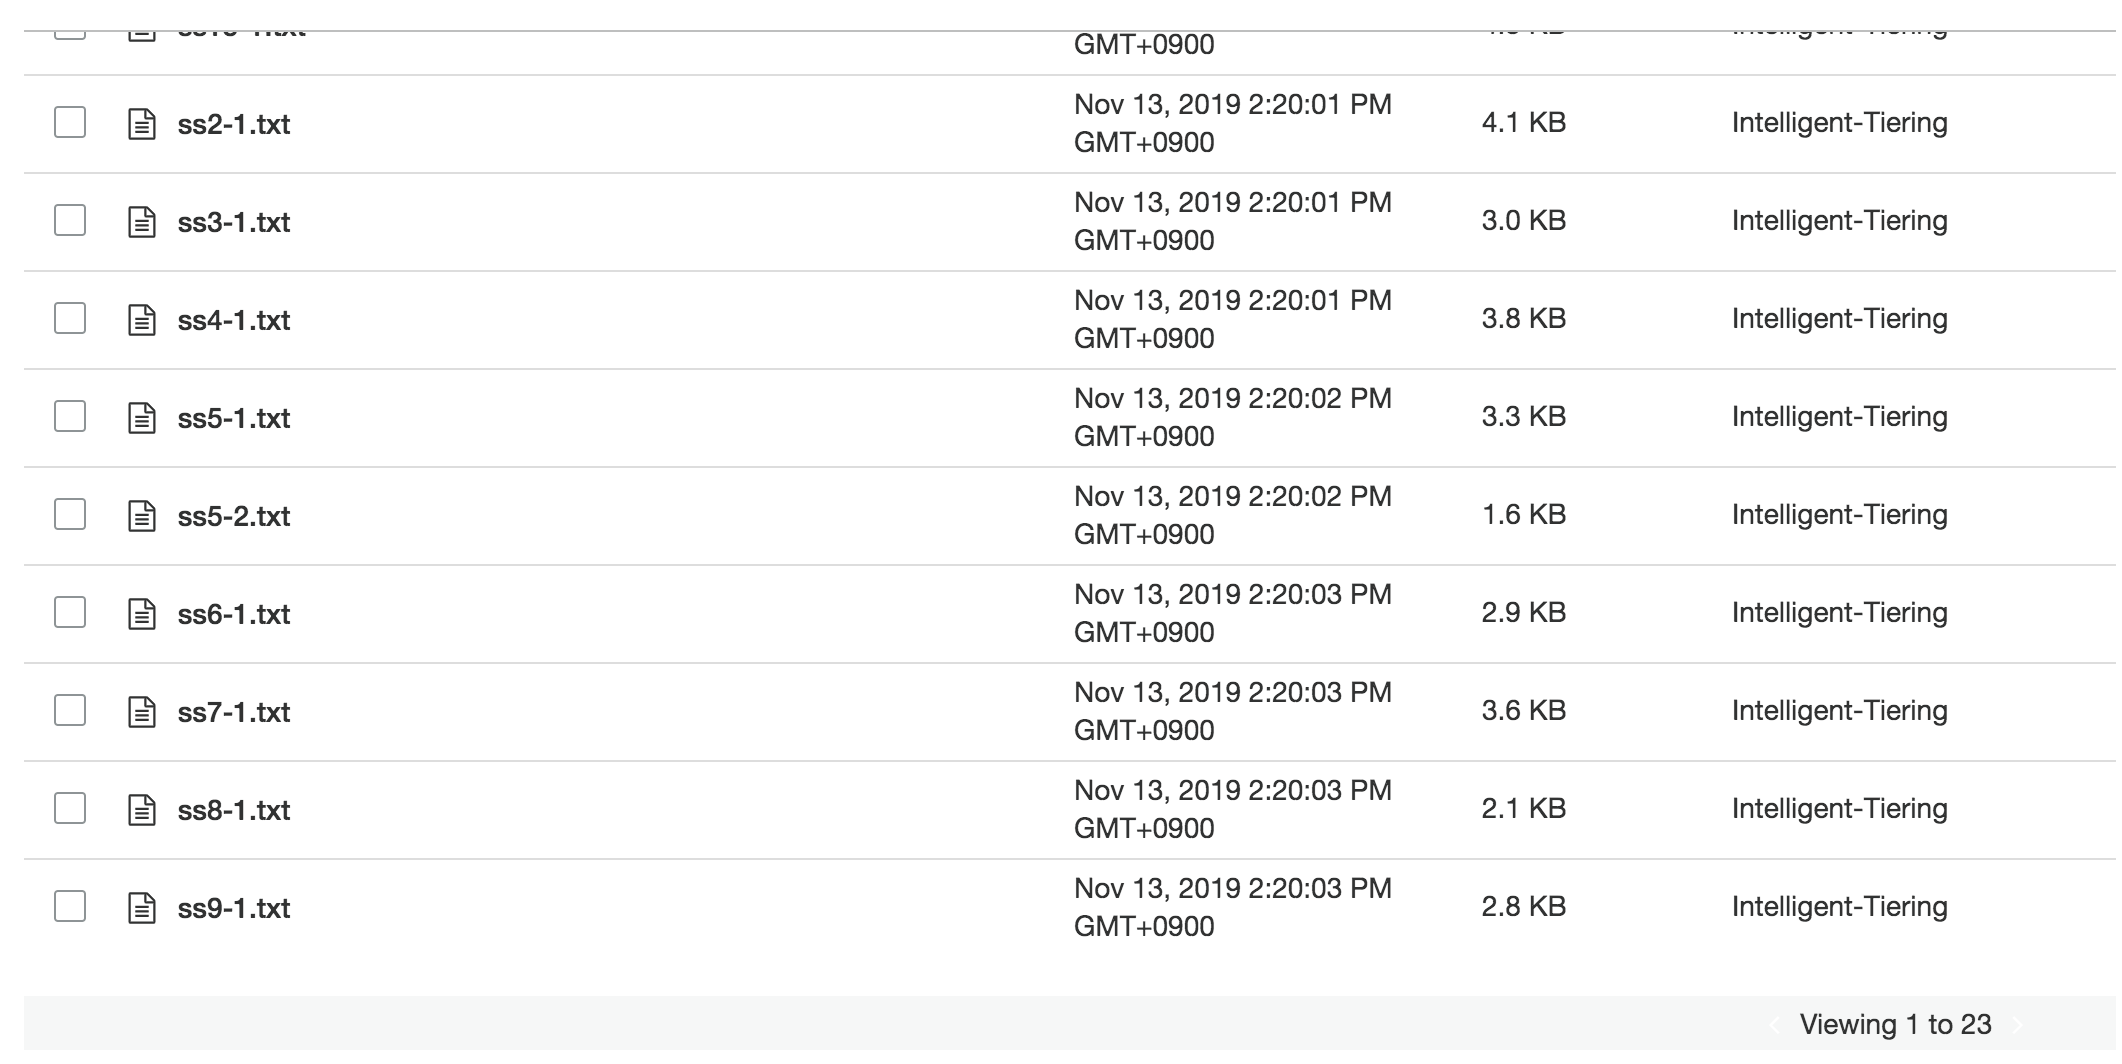Go to next page arrow in pagination
The height and width of the screenshot is (1064, 2122).
[2017, 1025]
